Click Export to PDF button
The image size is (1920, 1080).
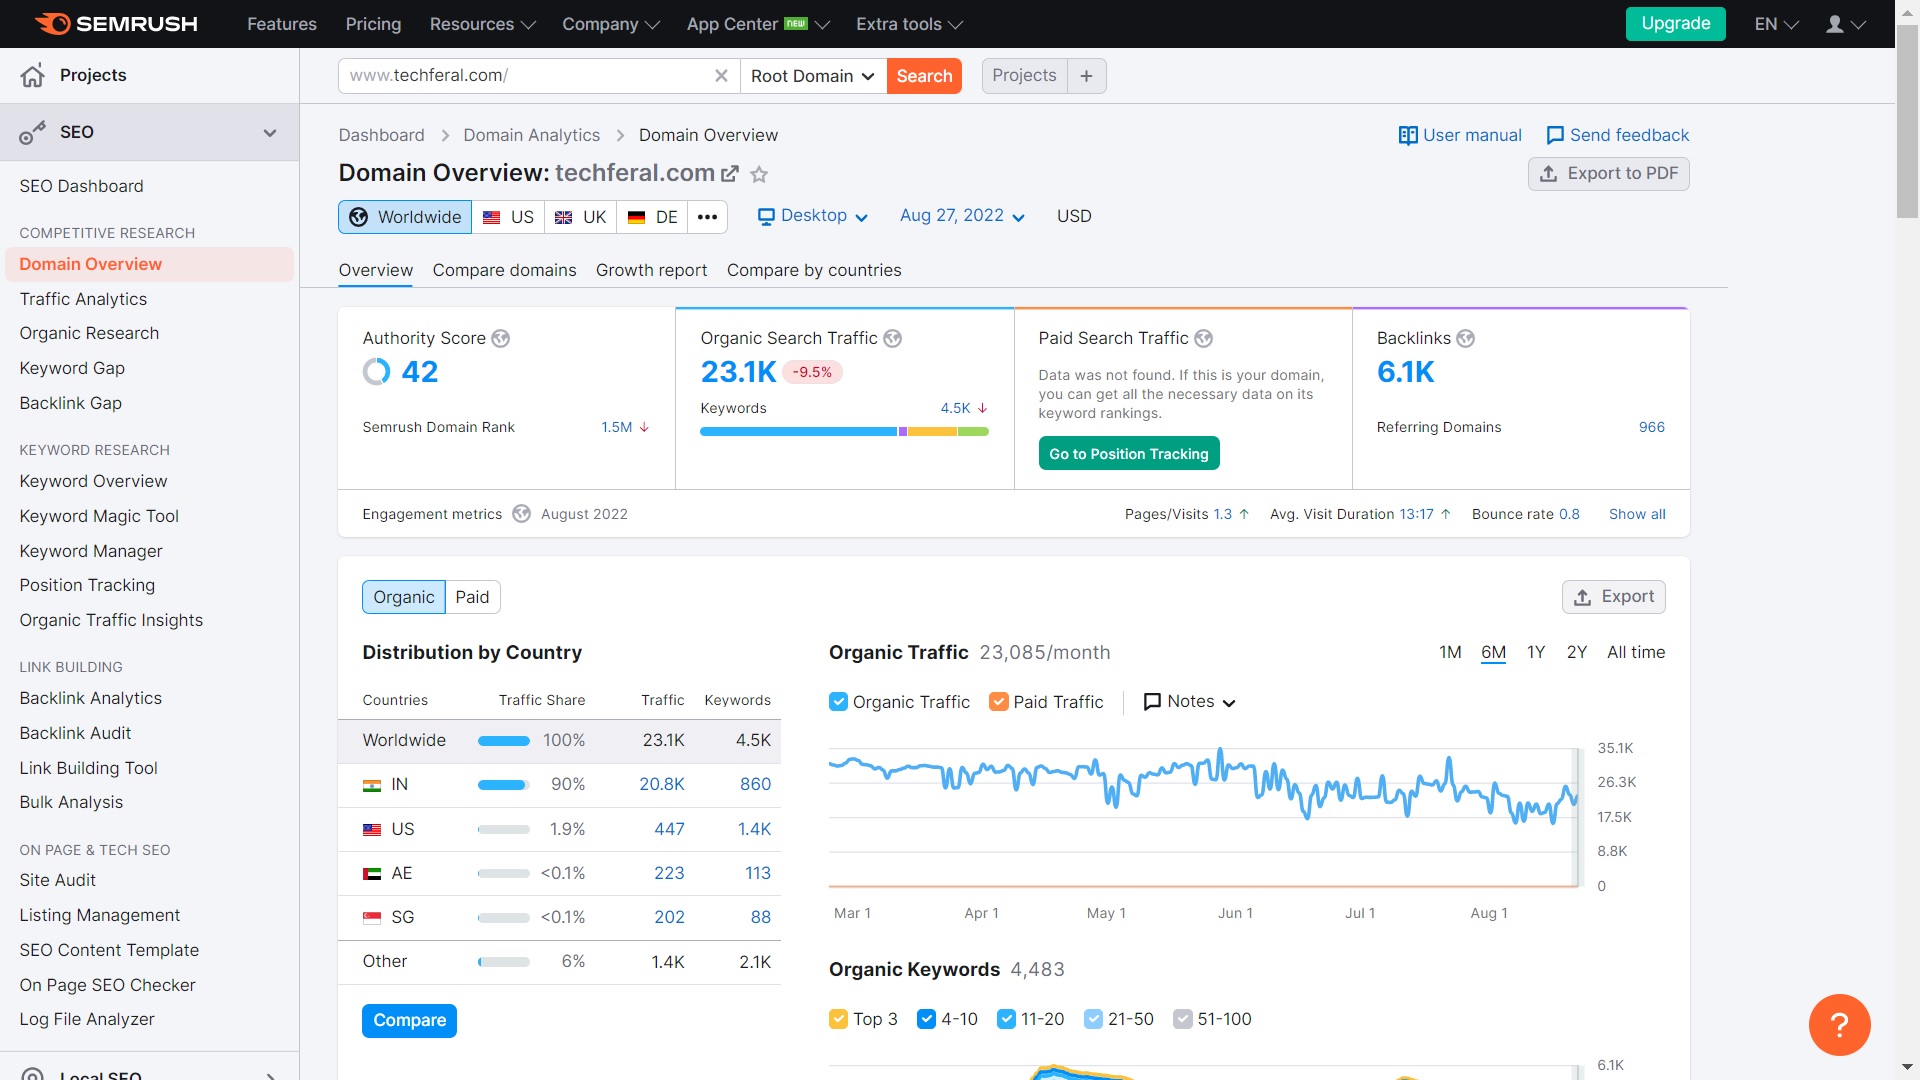tap(1609, 174)
